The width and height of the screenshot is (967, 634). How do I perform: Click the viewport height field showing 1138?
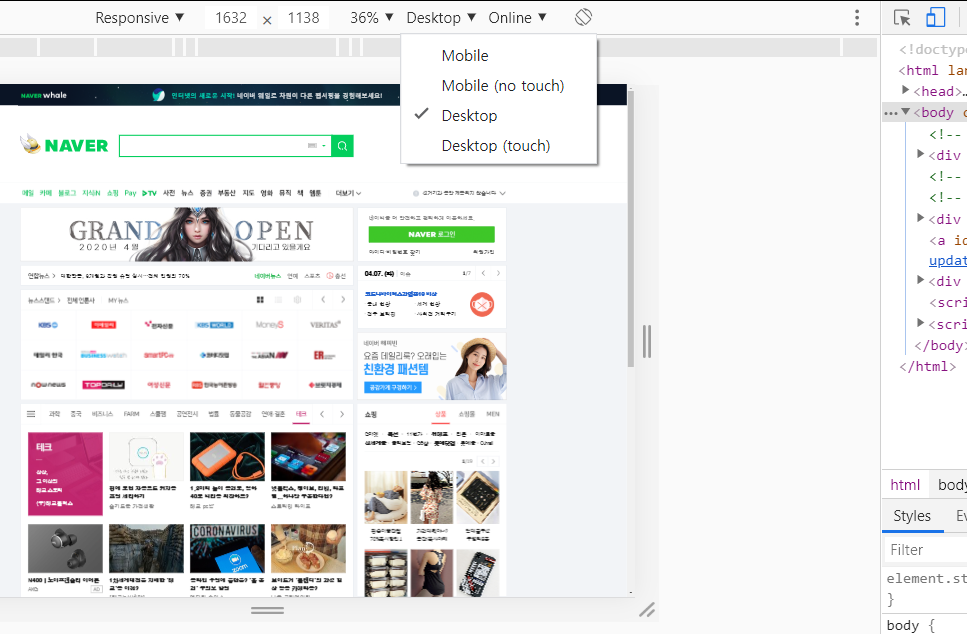coord(303,18)
